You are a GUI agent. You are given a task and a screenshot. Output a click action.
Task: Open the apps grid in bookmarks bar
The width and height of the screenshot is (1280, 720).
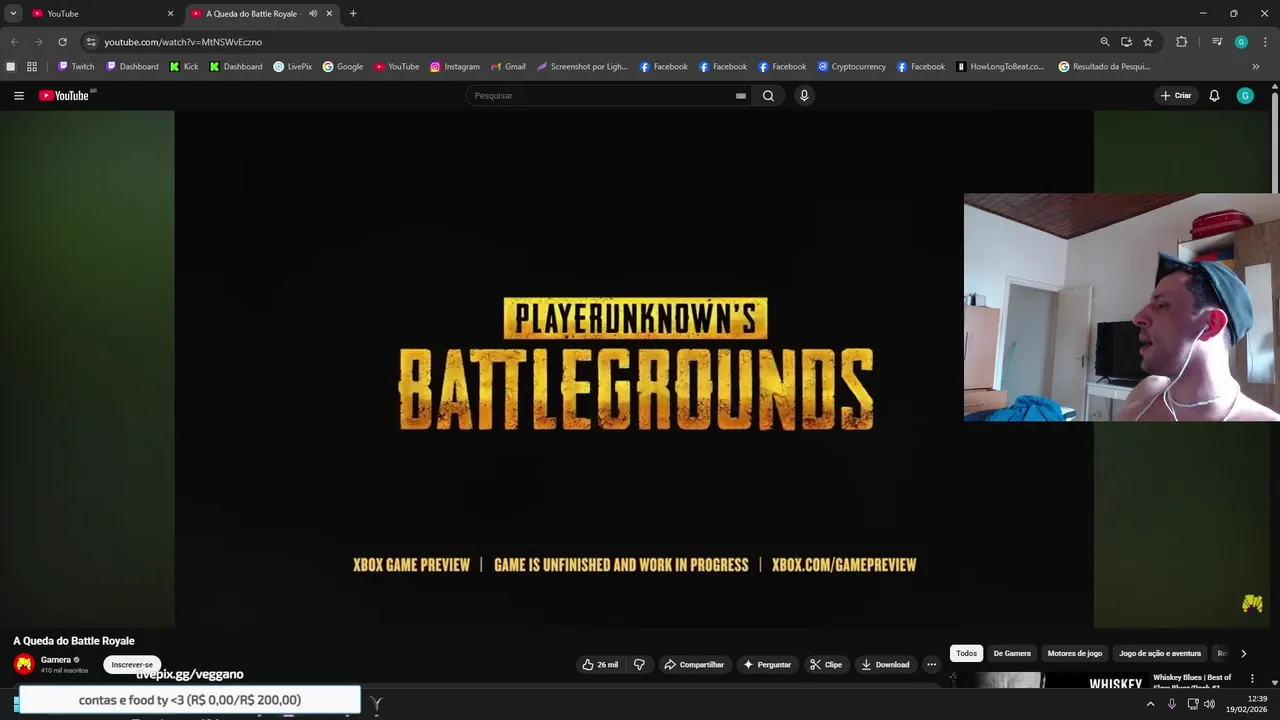coord(32,67)
